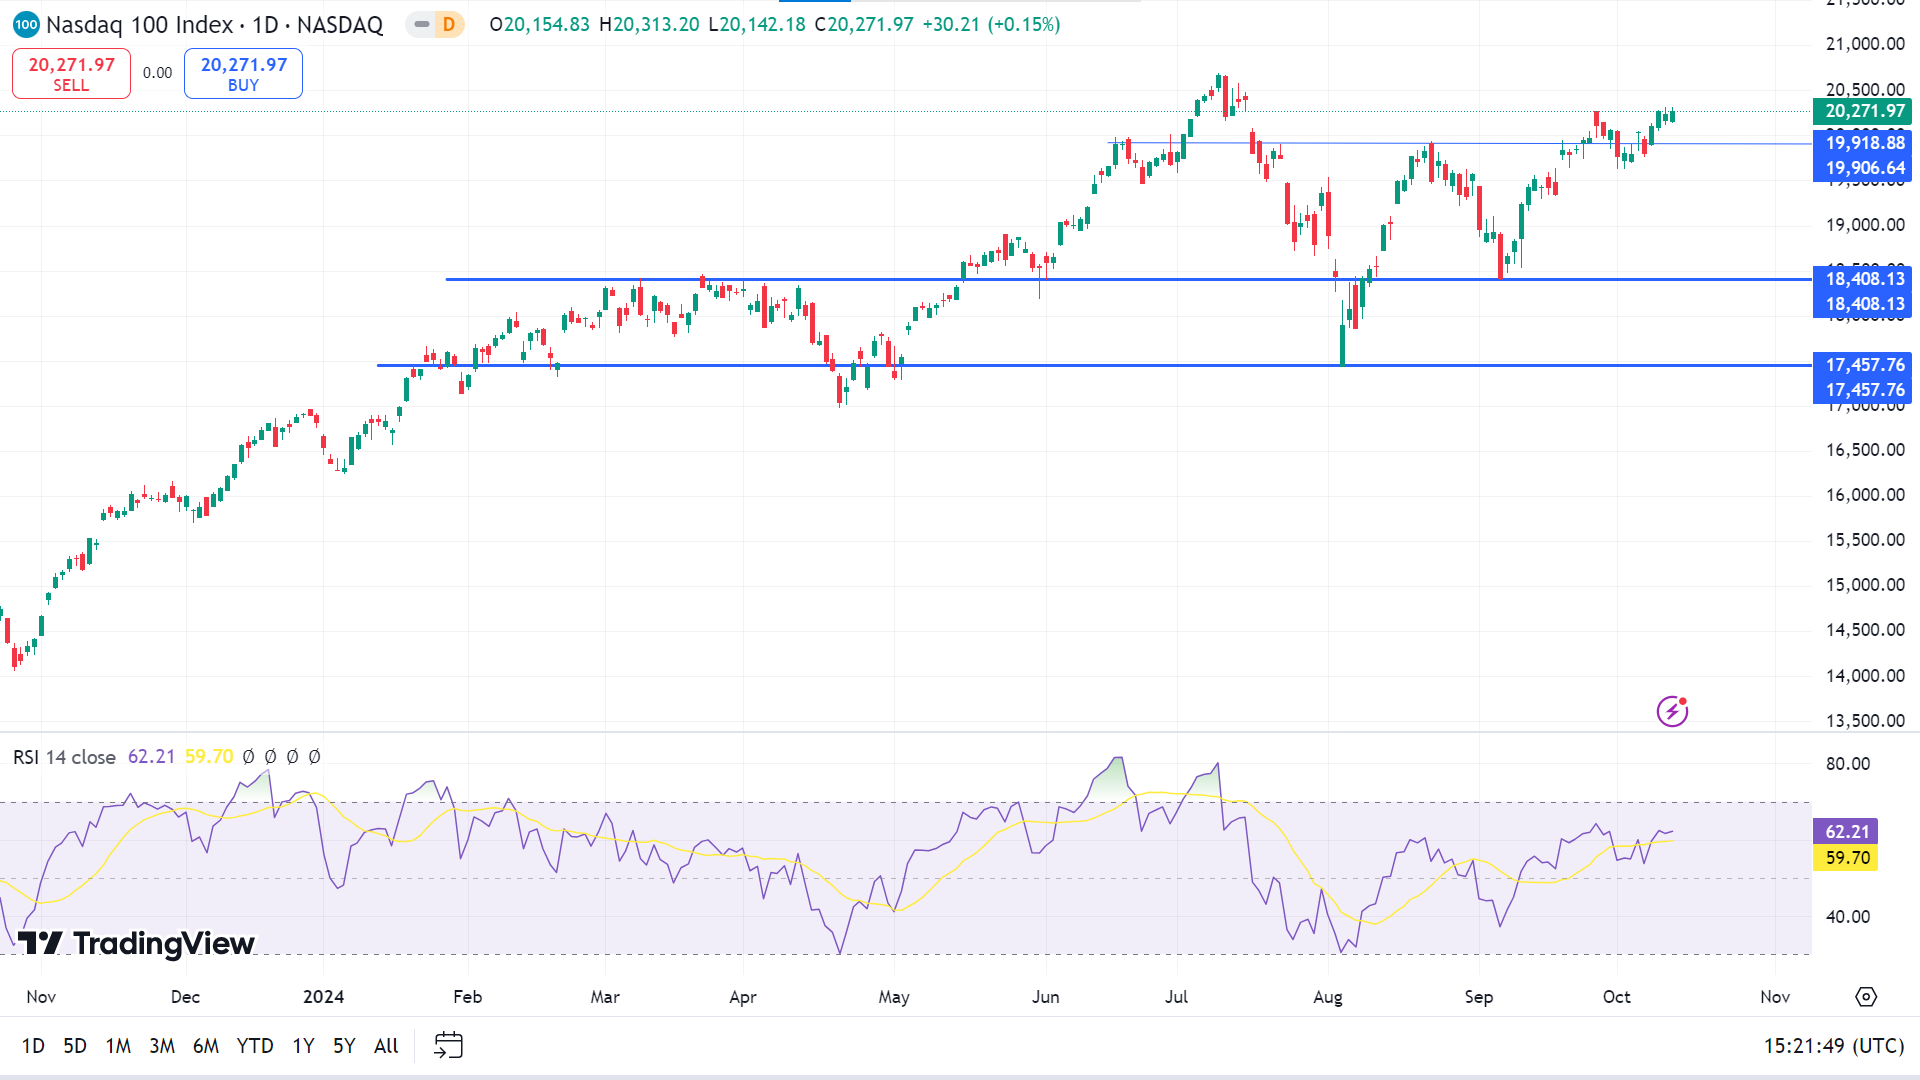Image resolution: width=1920 pixels, height=1080 pixels.
Task: Select the 19,918.88 line price label
Action: (1862, 143)
